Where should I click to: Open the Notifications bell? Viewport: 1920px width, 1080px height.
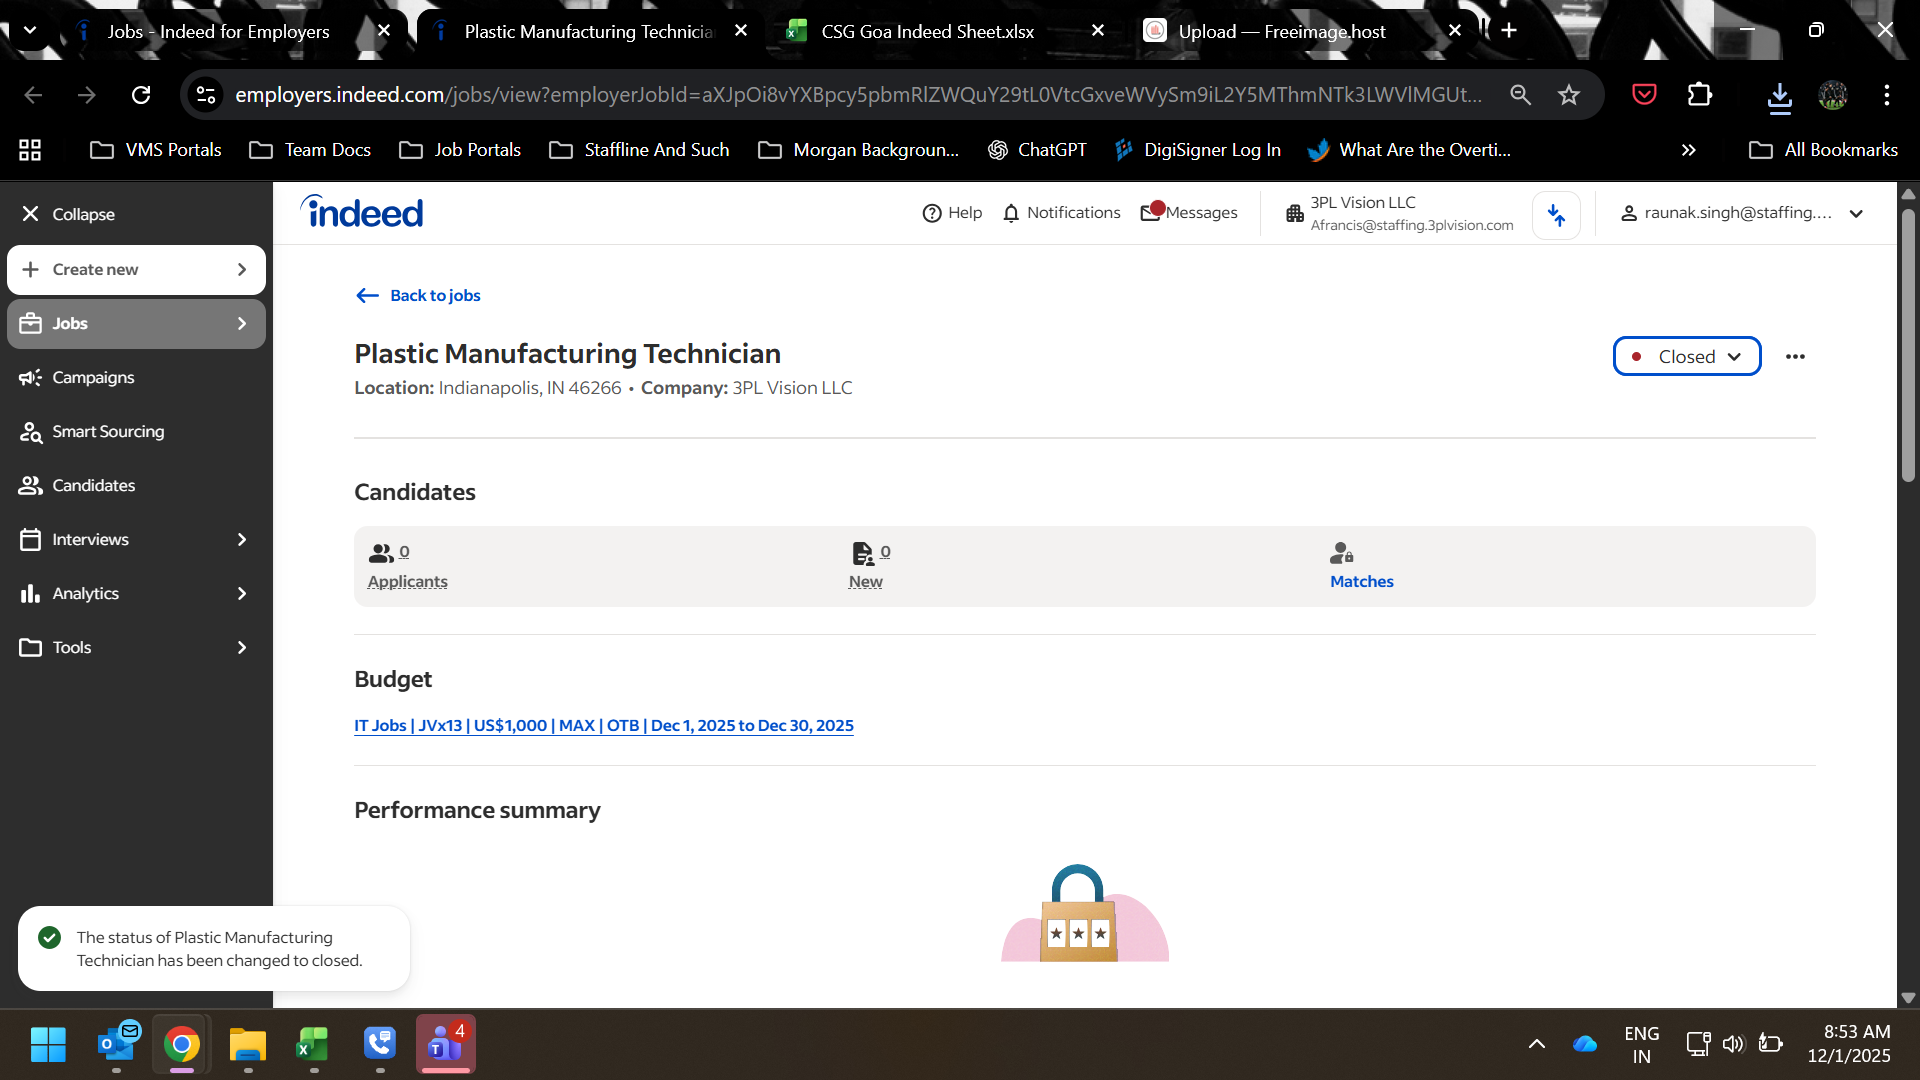coord(1061,213)
